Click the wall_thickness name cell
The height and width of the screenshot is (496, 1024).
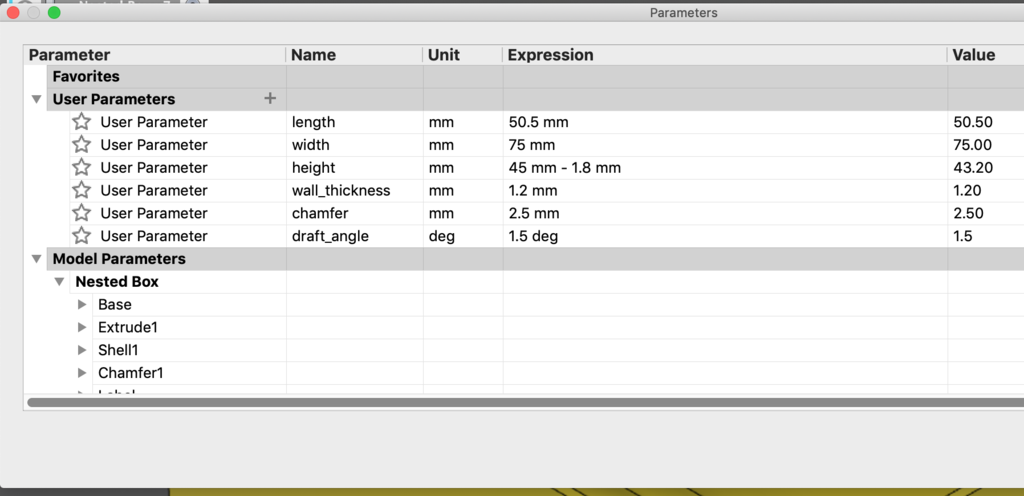click(x=341, y=190)
